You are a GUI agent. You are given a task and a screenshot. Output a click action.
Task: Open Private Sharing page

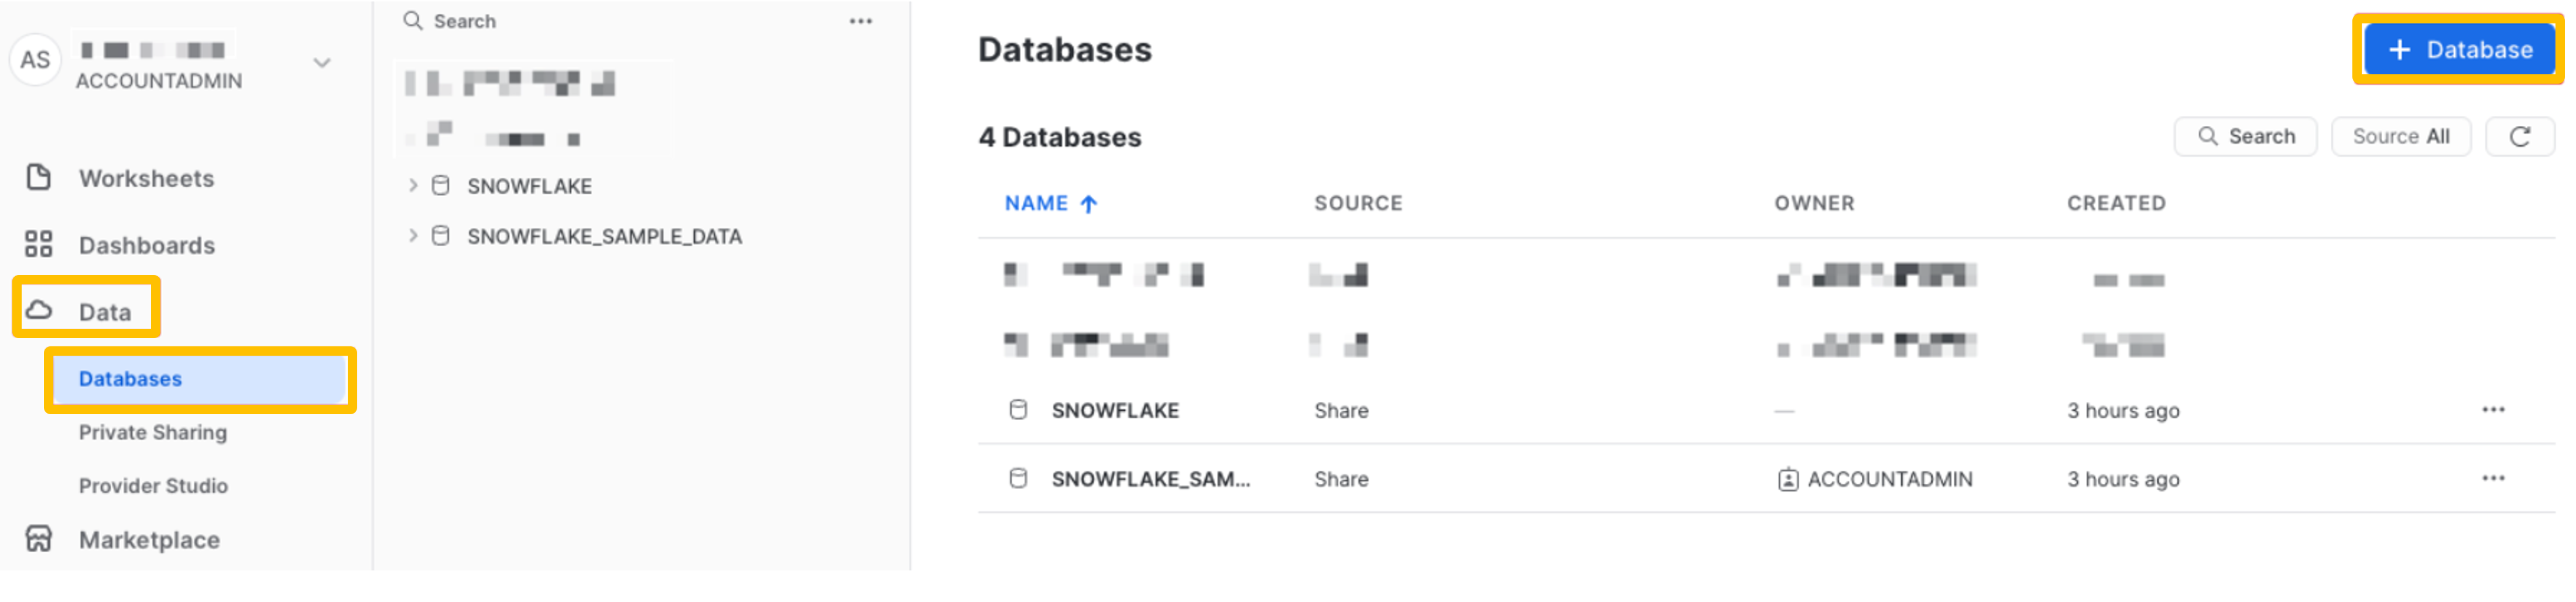152,432
